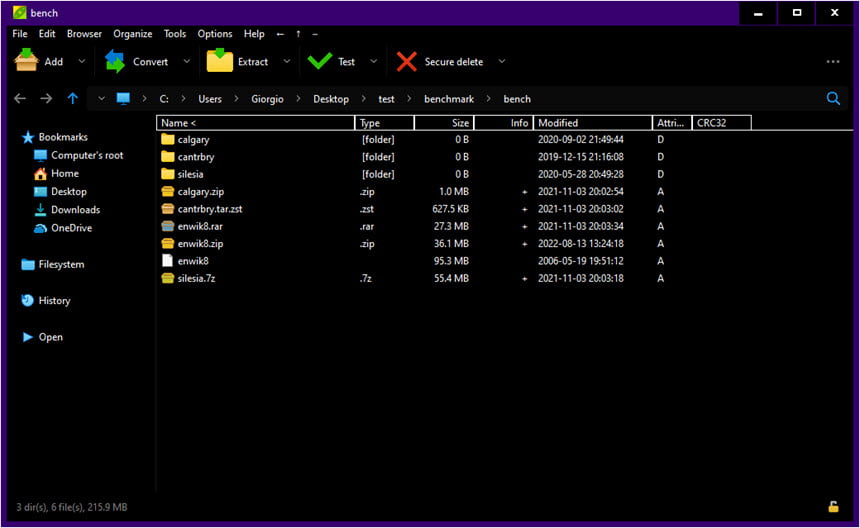Sort files by Size column header
The image size is (860, 528).
click(444, 123)
